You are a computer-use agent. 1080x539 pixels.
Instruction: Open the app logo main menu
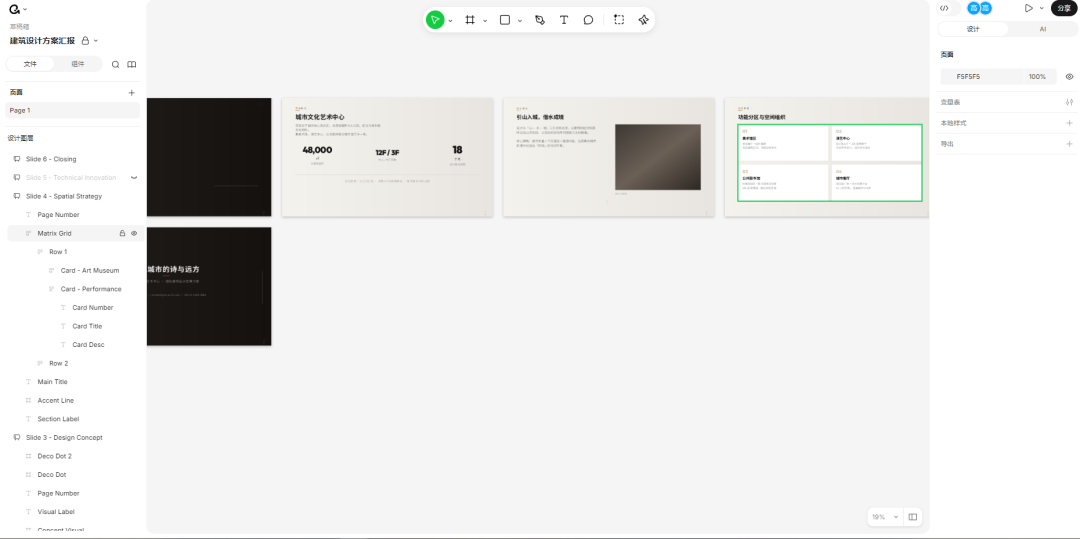(14, 9)
